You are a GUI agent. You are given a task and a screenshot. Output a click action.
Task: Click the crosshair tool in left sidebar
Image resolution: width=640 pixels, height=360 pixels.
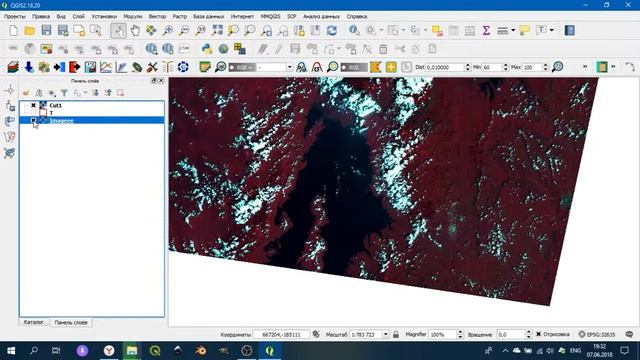click(x=10, y=90)
